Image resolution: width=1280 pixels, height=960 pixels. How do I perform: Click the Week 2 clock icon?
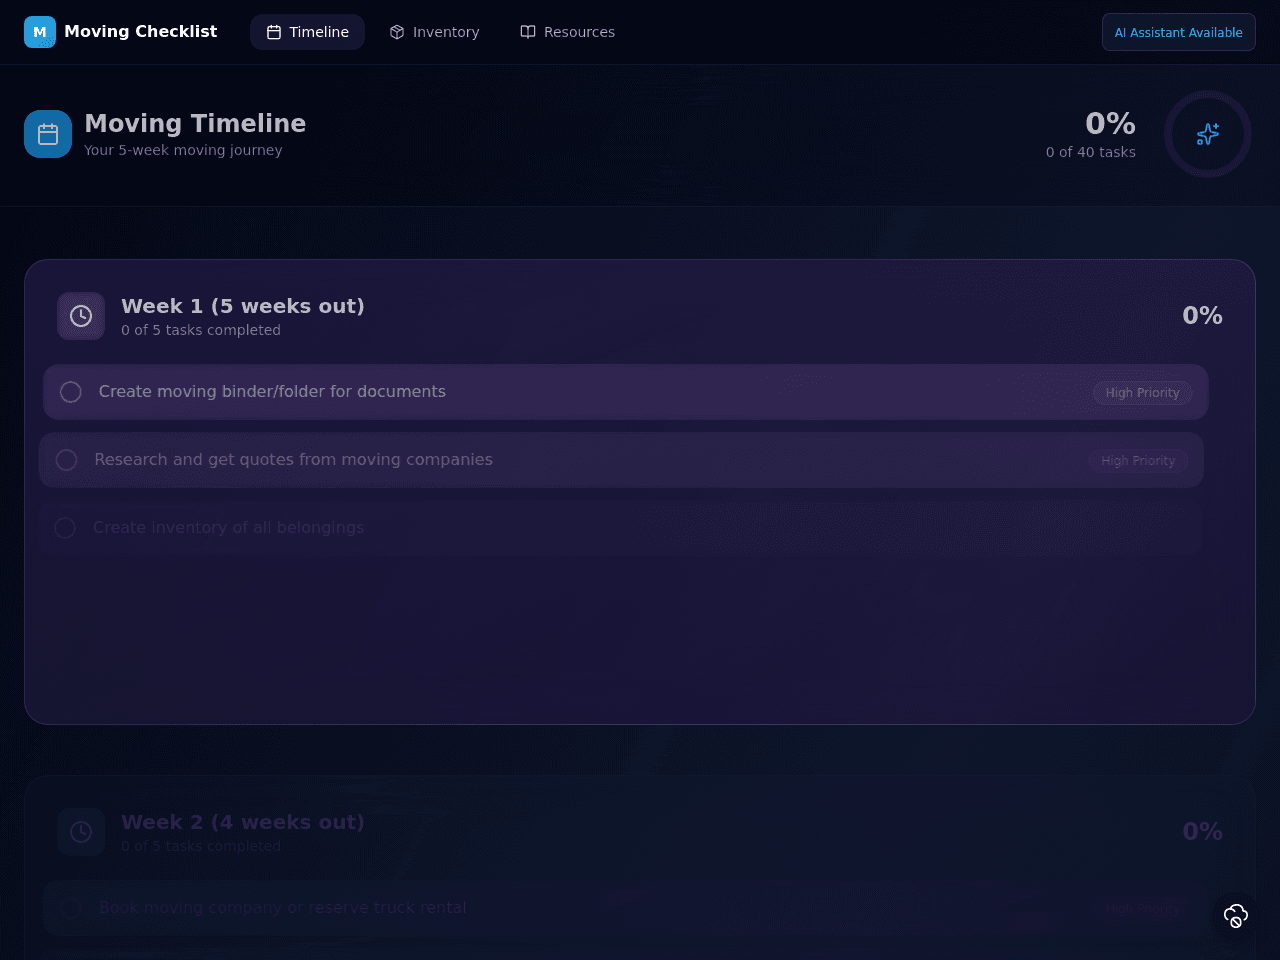81,832
